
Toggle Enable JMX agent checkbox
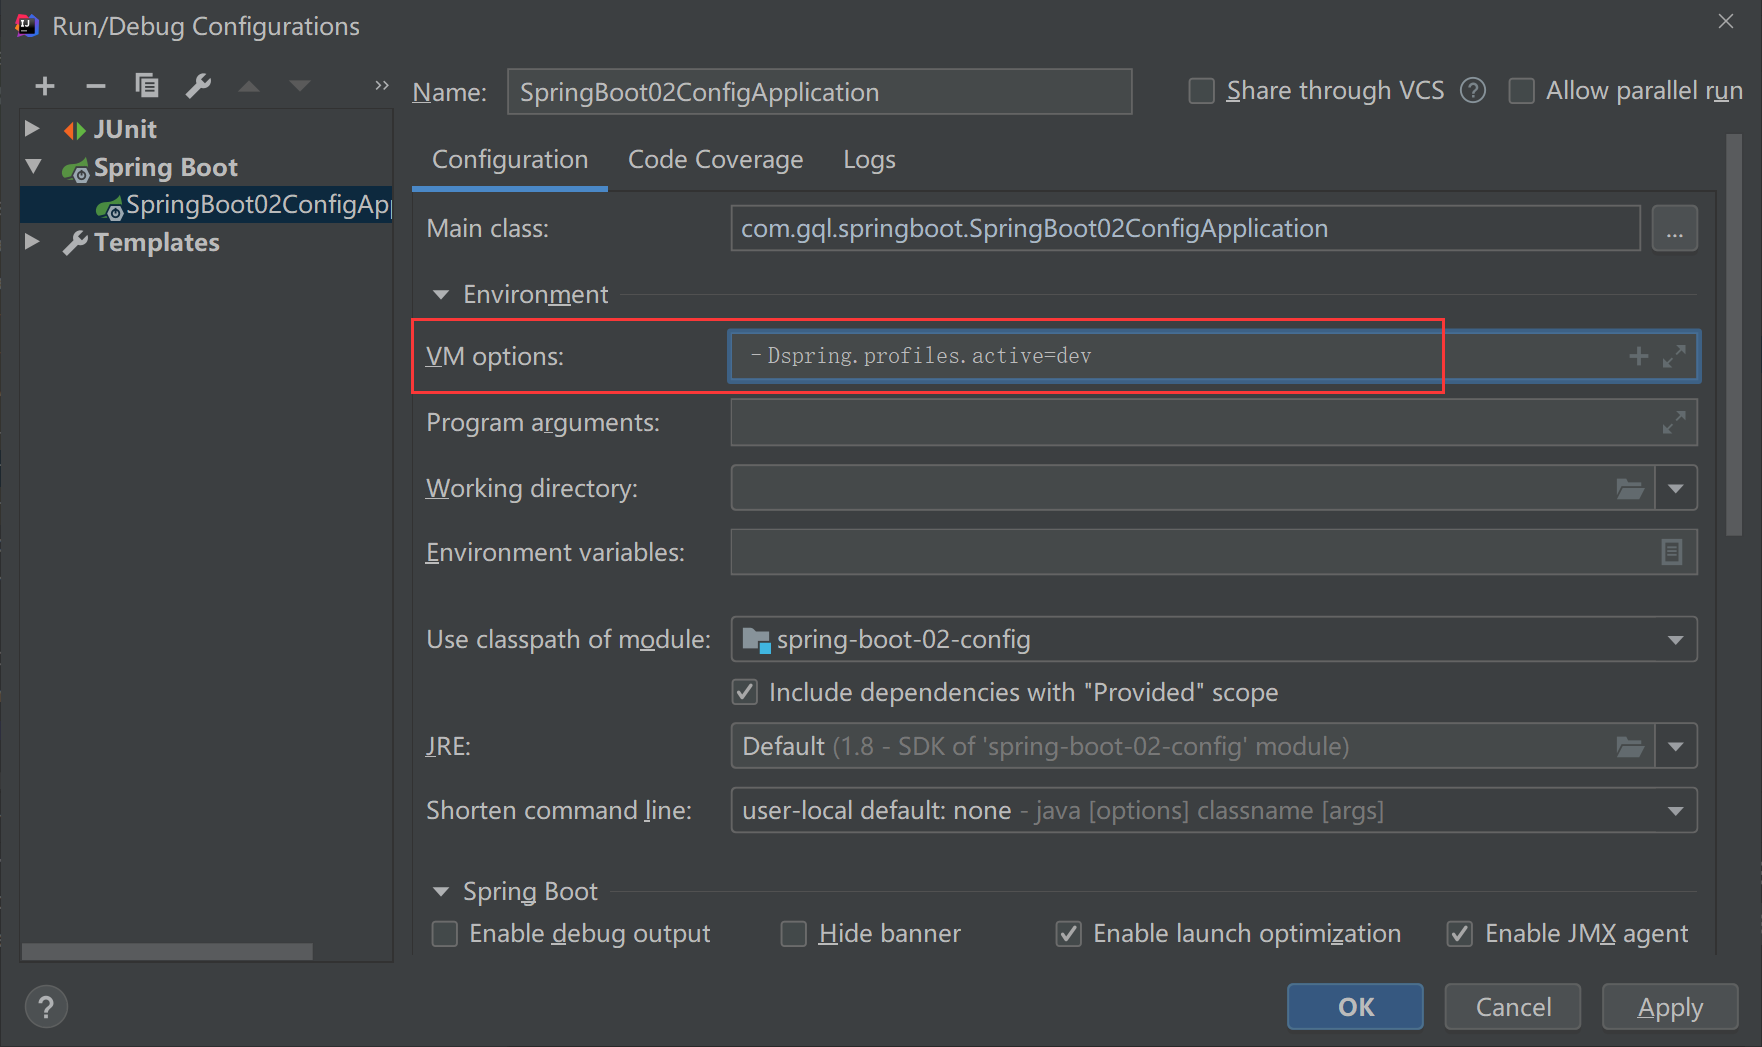click(x=1460, y=934)
